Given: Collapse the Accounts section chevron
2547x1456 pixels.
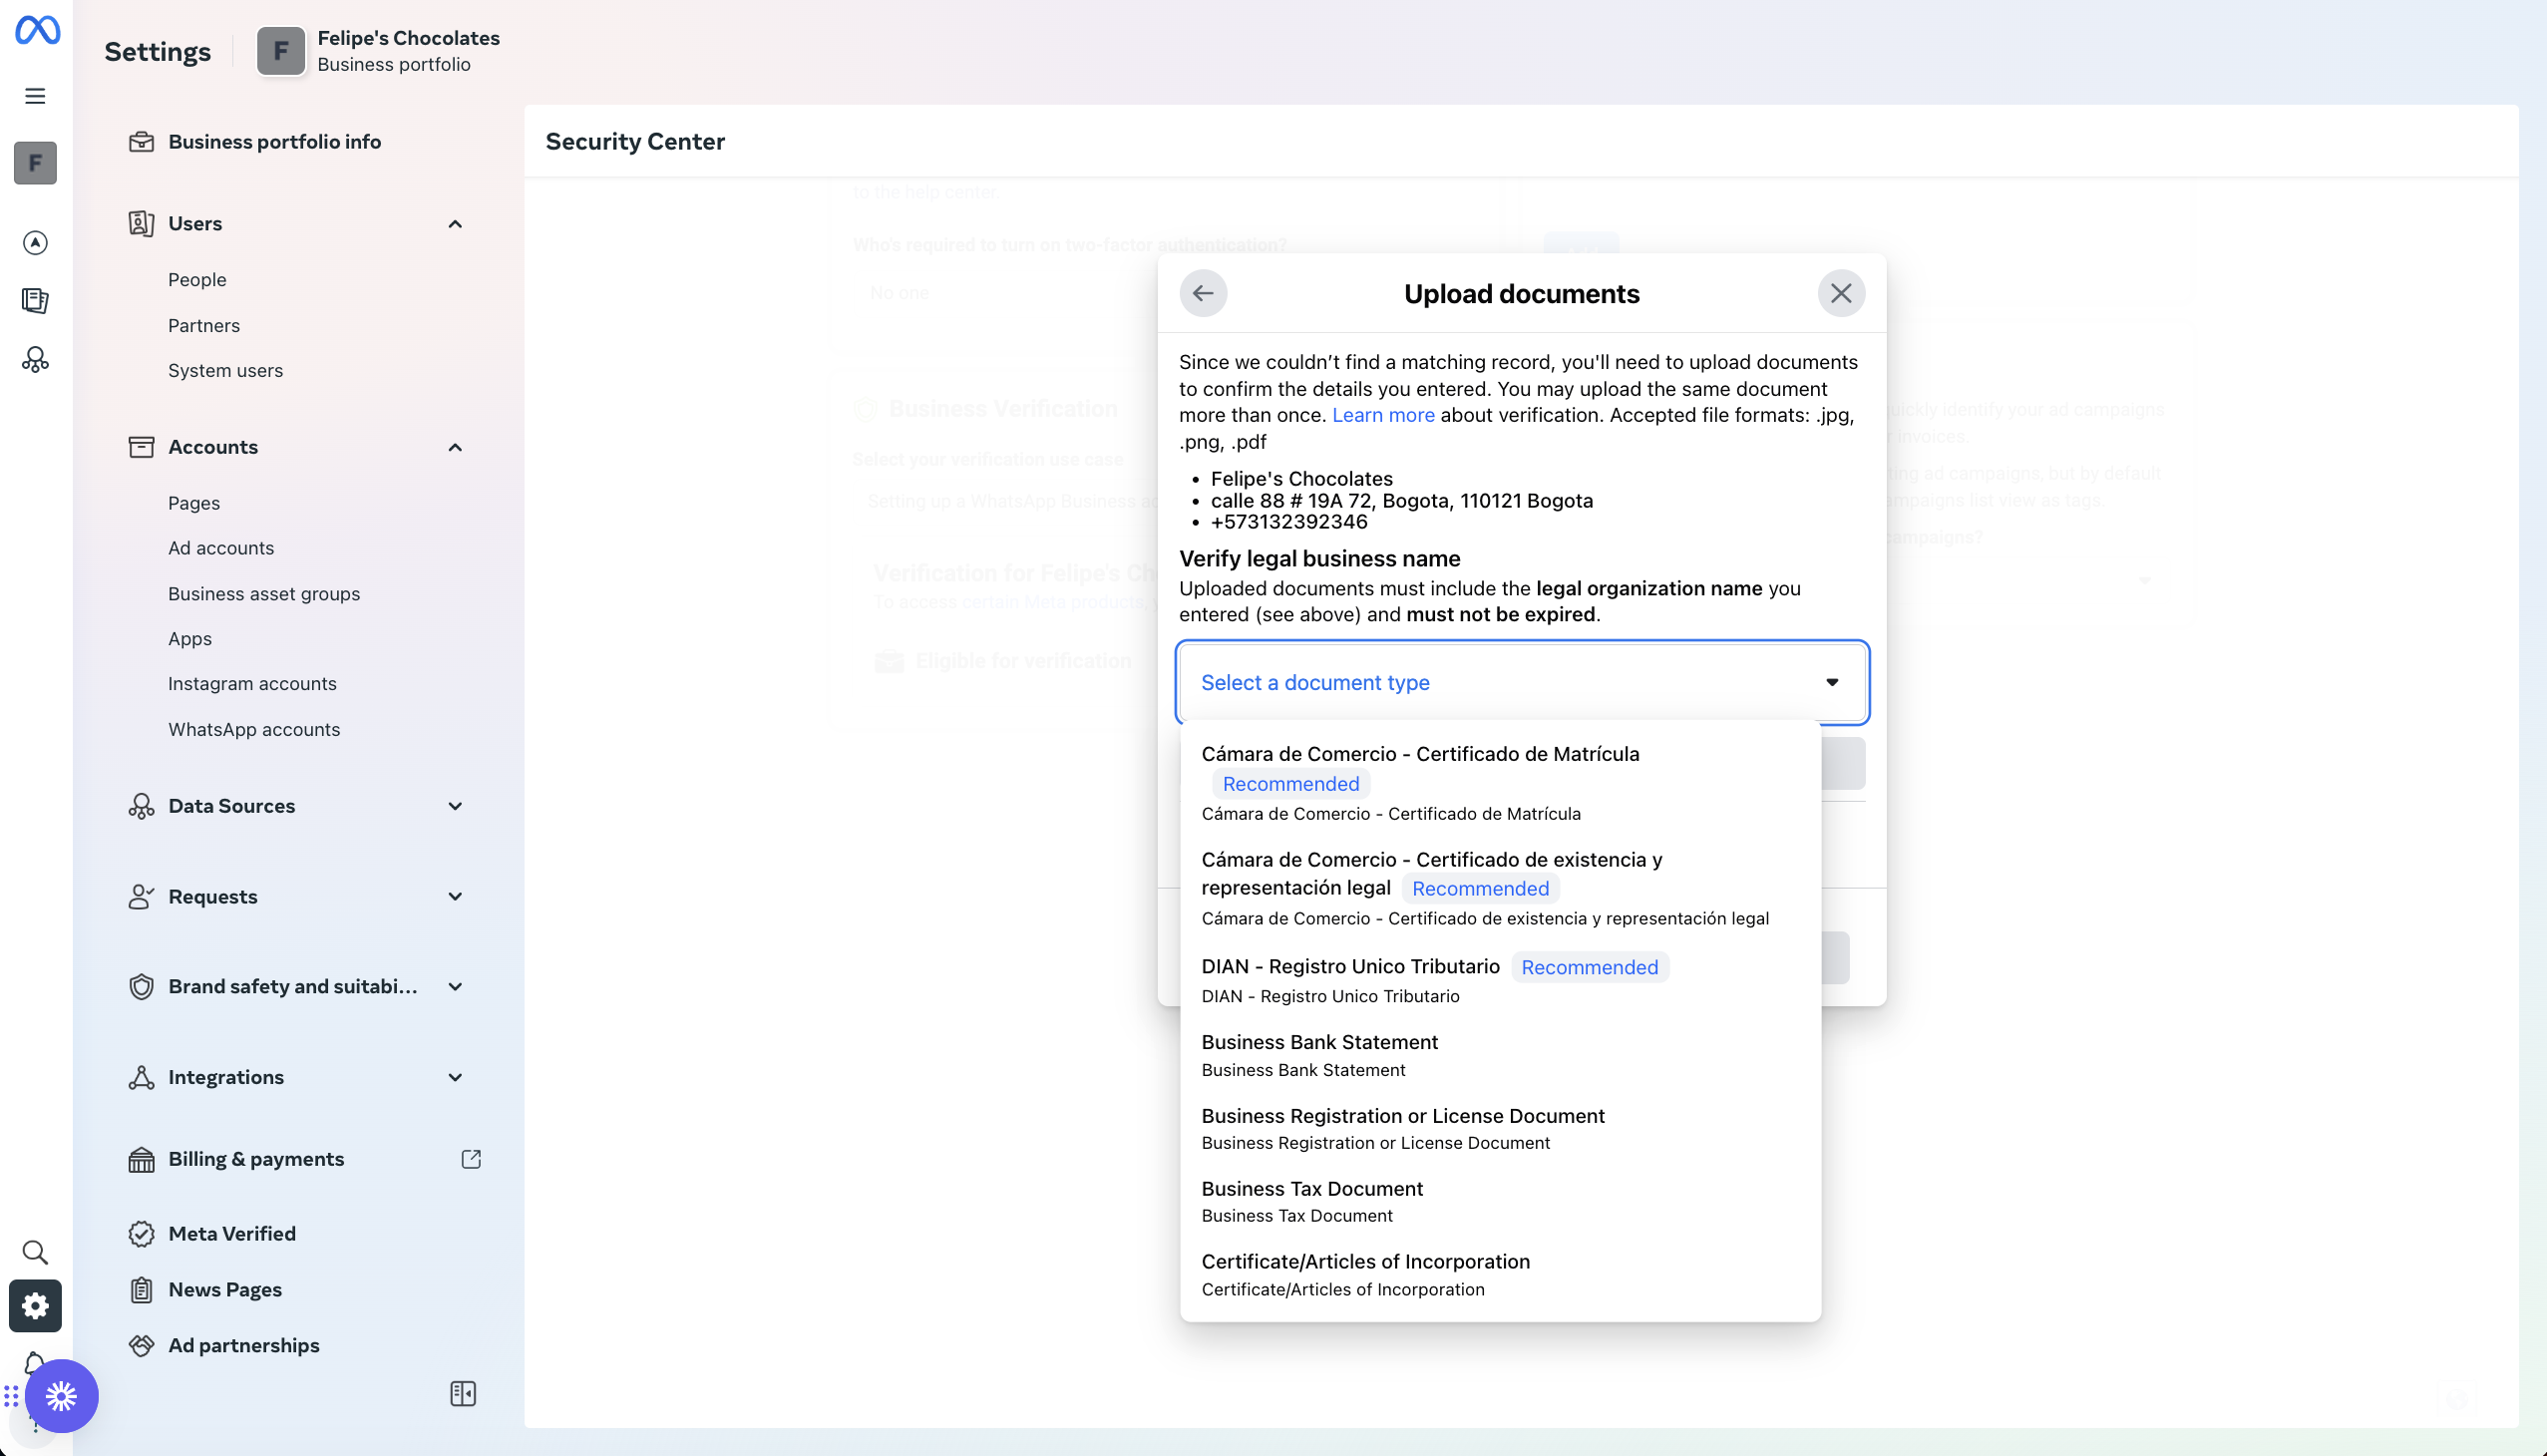Looking at the screenshot, I should point(455,447).
